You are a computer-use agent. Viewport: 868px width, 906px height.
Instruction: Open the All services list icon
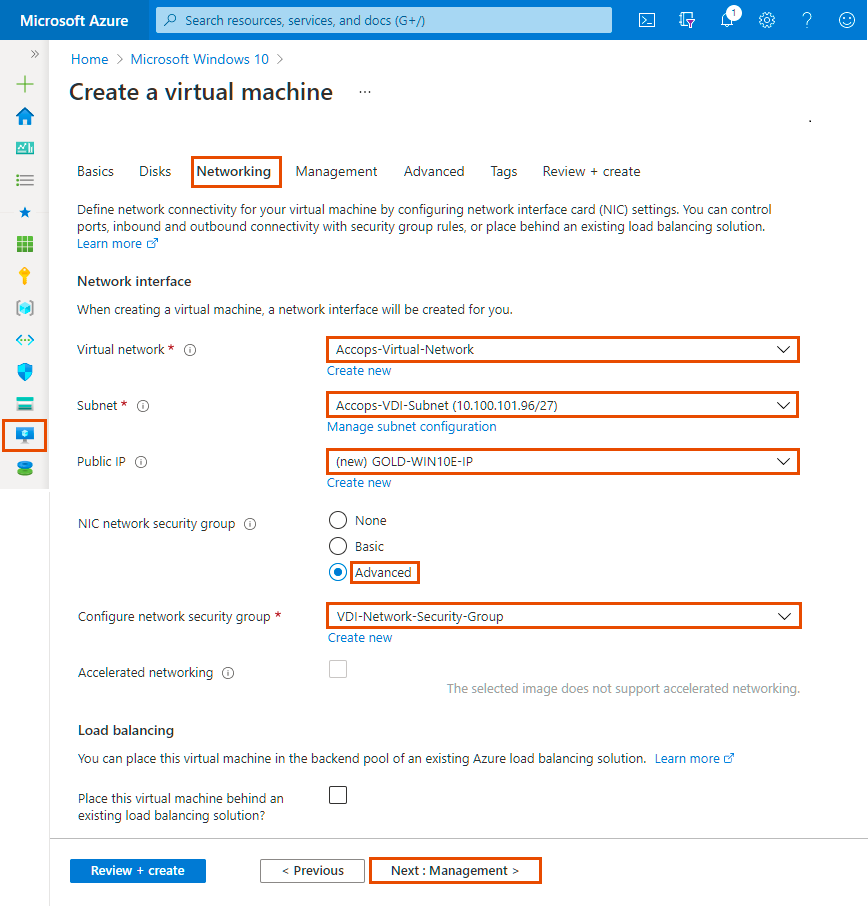click(25, 180)
